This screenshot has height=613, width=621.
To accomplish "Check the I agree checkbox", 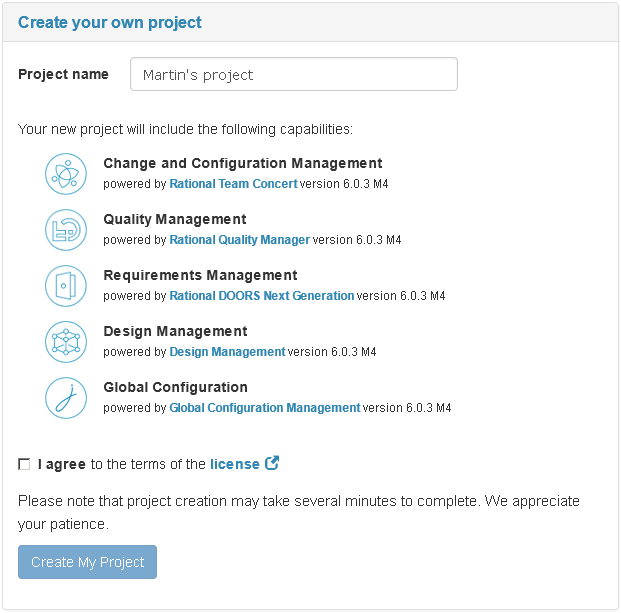I will tap(24, 464).
